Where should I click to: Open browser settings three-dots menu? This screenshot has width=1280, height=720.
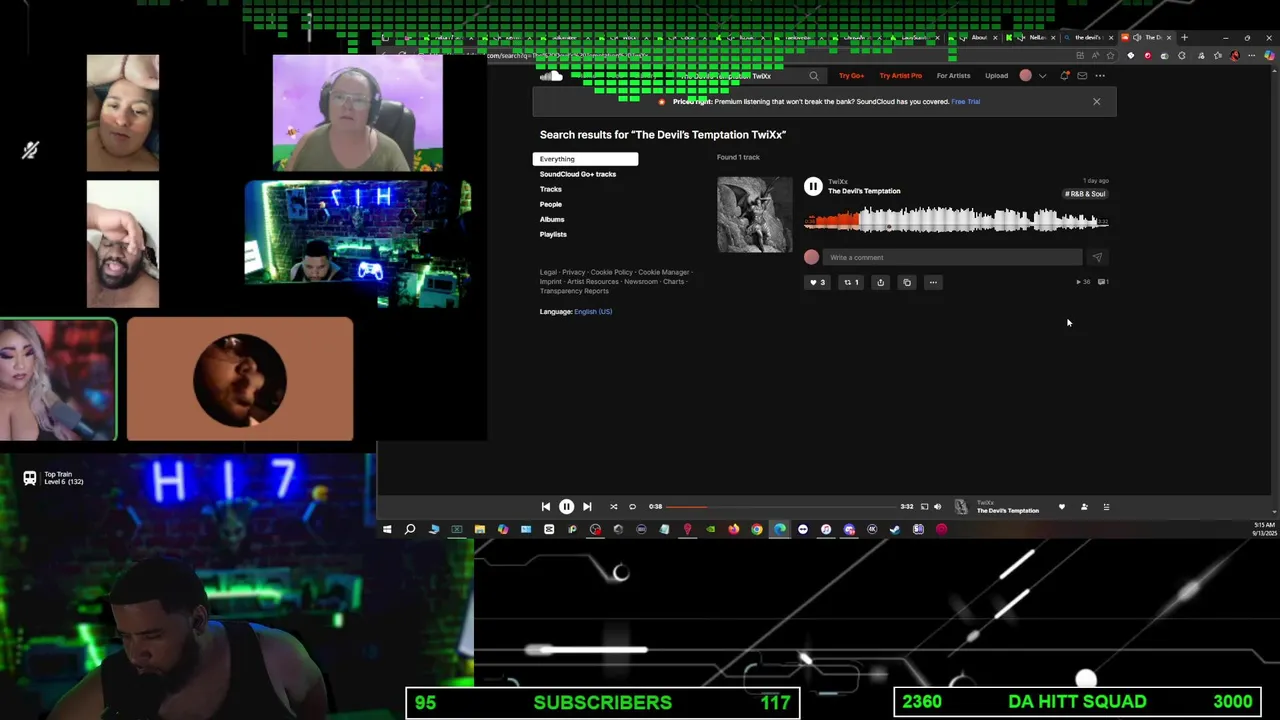pyautogui.click(x=1251, y=56)
